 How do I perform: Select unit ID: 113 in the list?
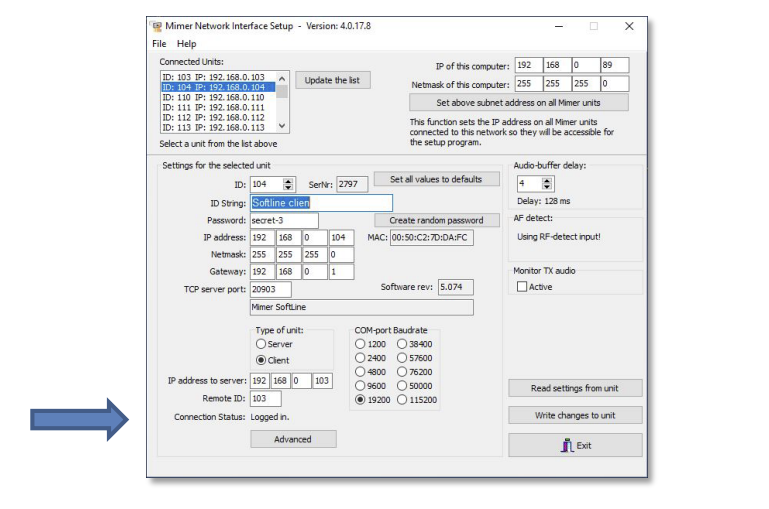click(x=218, y=127)
